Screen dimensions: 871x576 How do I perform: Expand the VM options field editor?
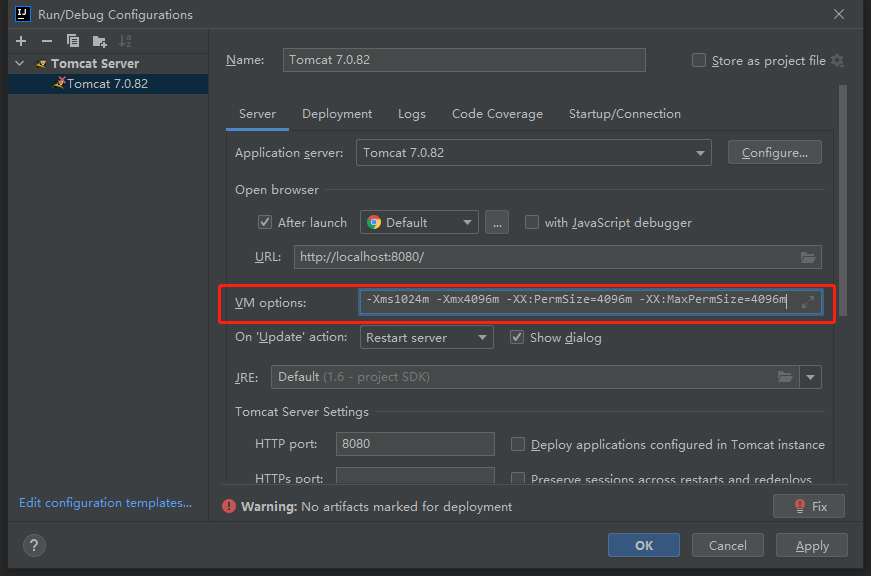pyautogui.click(x=808, y=302)
